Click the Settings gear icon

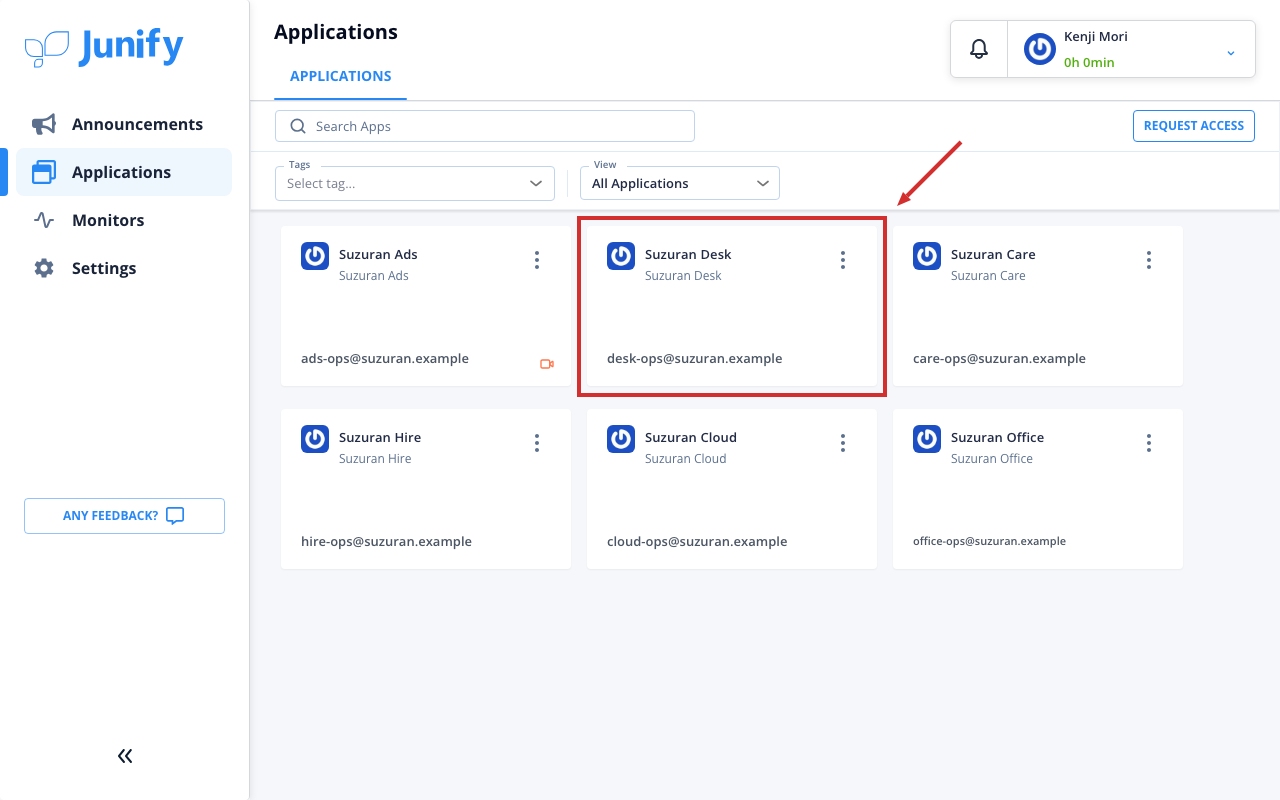coord(44,268)
